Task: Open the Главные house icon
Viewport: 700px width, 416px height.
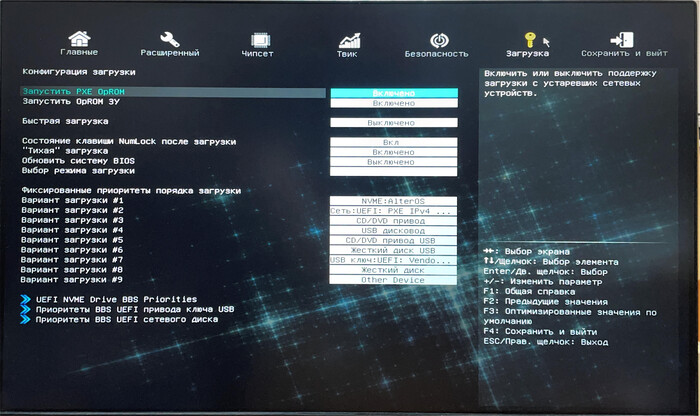Action: click(80, 37)
